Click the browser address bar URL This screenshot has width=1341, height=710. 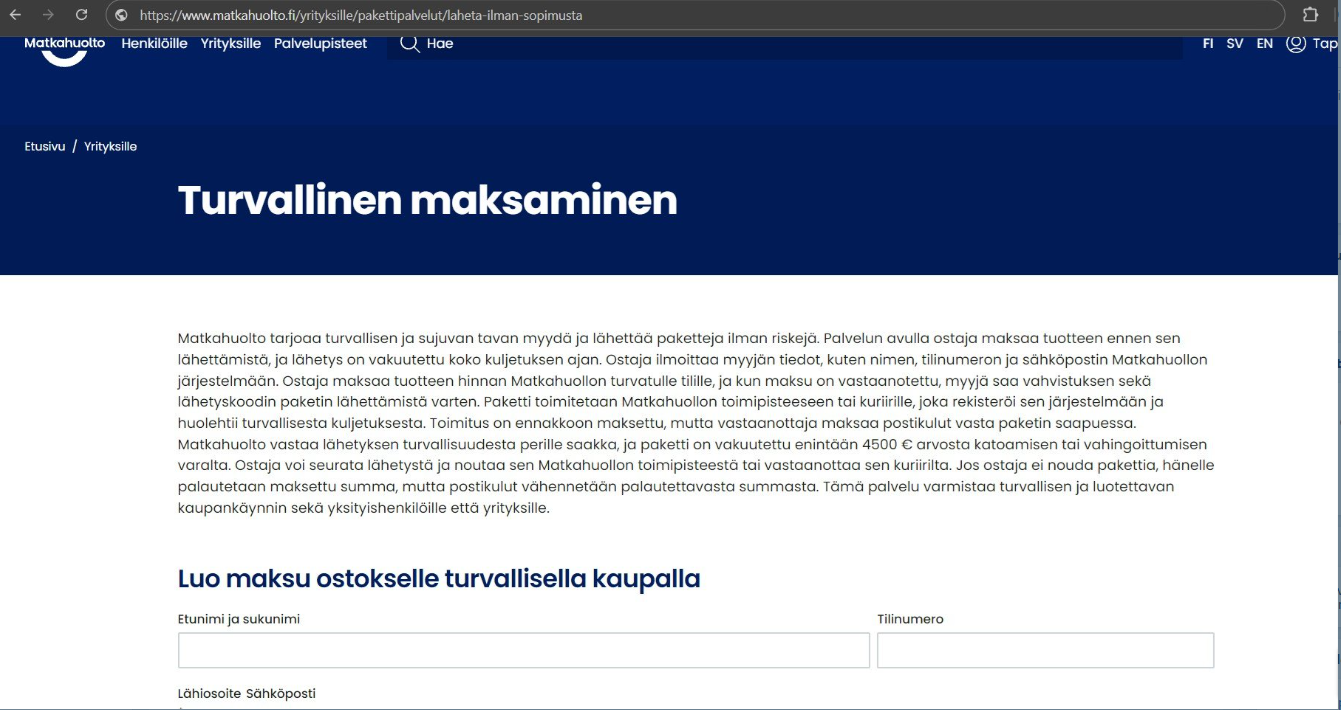pos(361,15)
